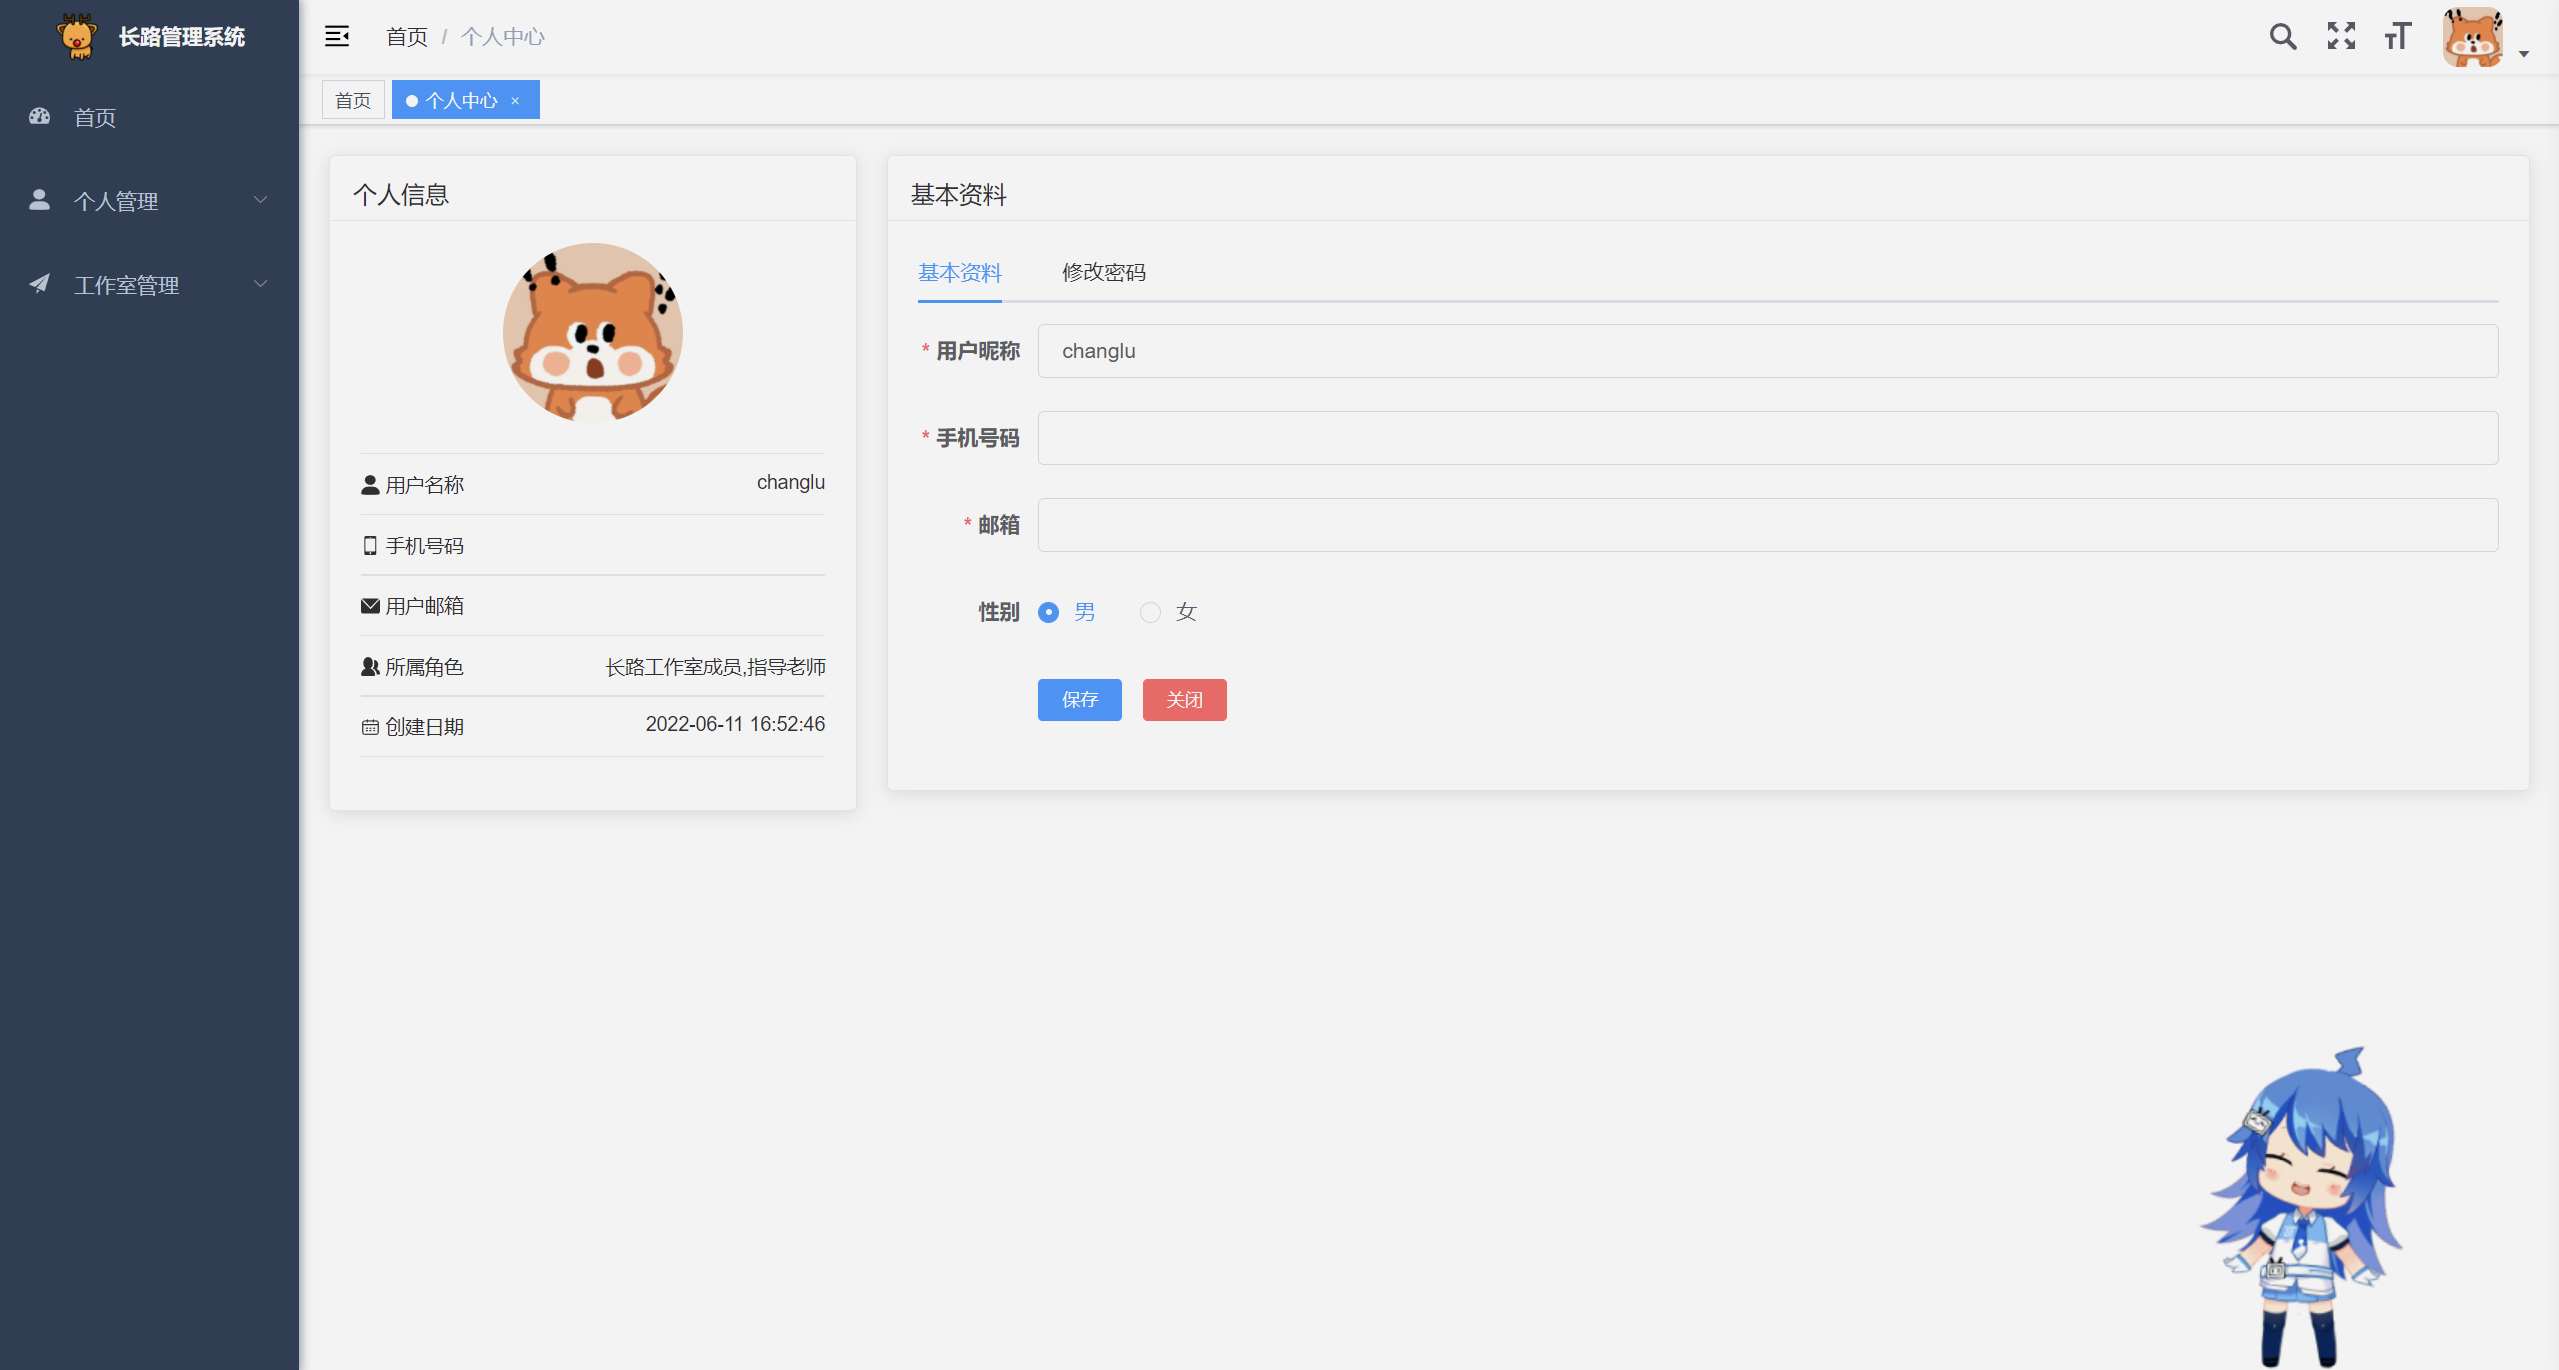Click the person icon for 个人管理
Viewport: 2559px width, 1370px height.
point(40,200)
